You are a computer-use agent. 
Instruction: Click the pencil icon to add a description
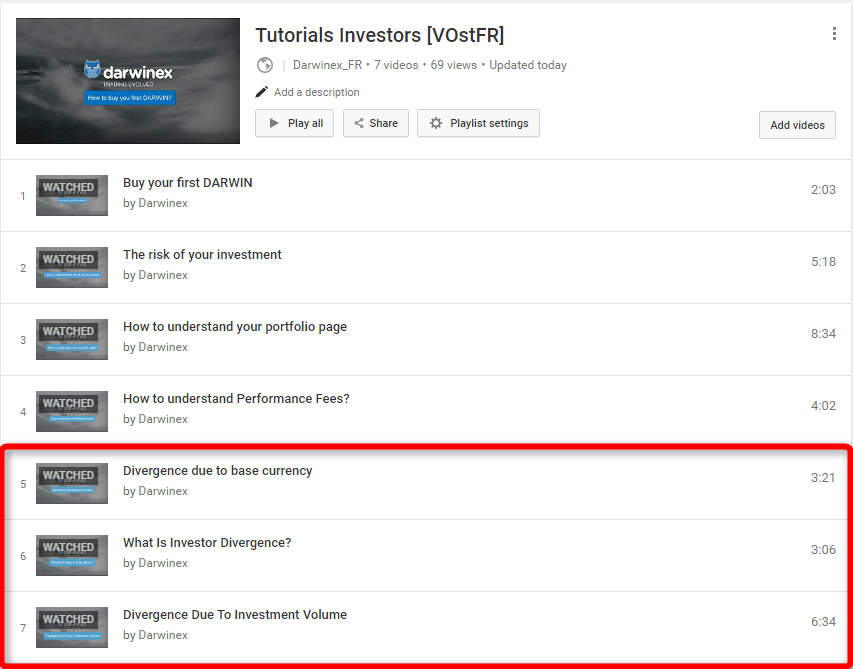click(262, 92)
